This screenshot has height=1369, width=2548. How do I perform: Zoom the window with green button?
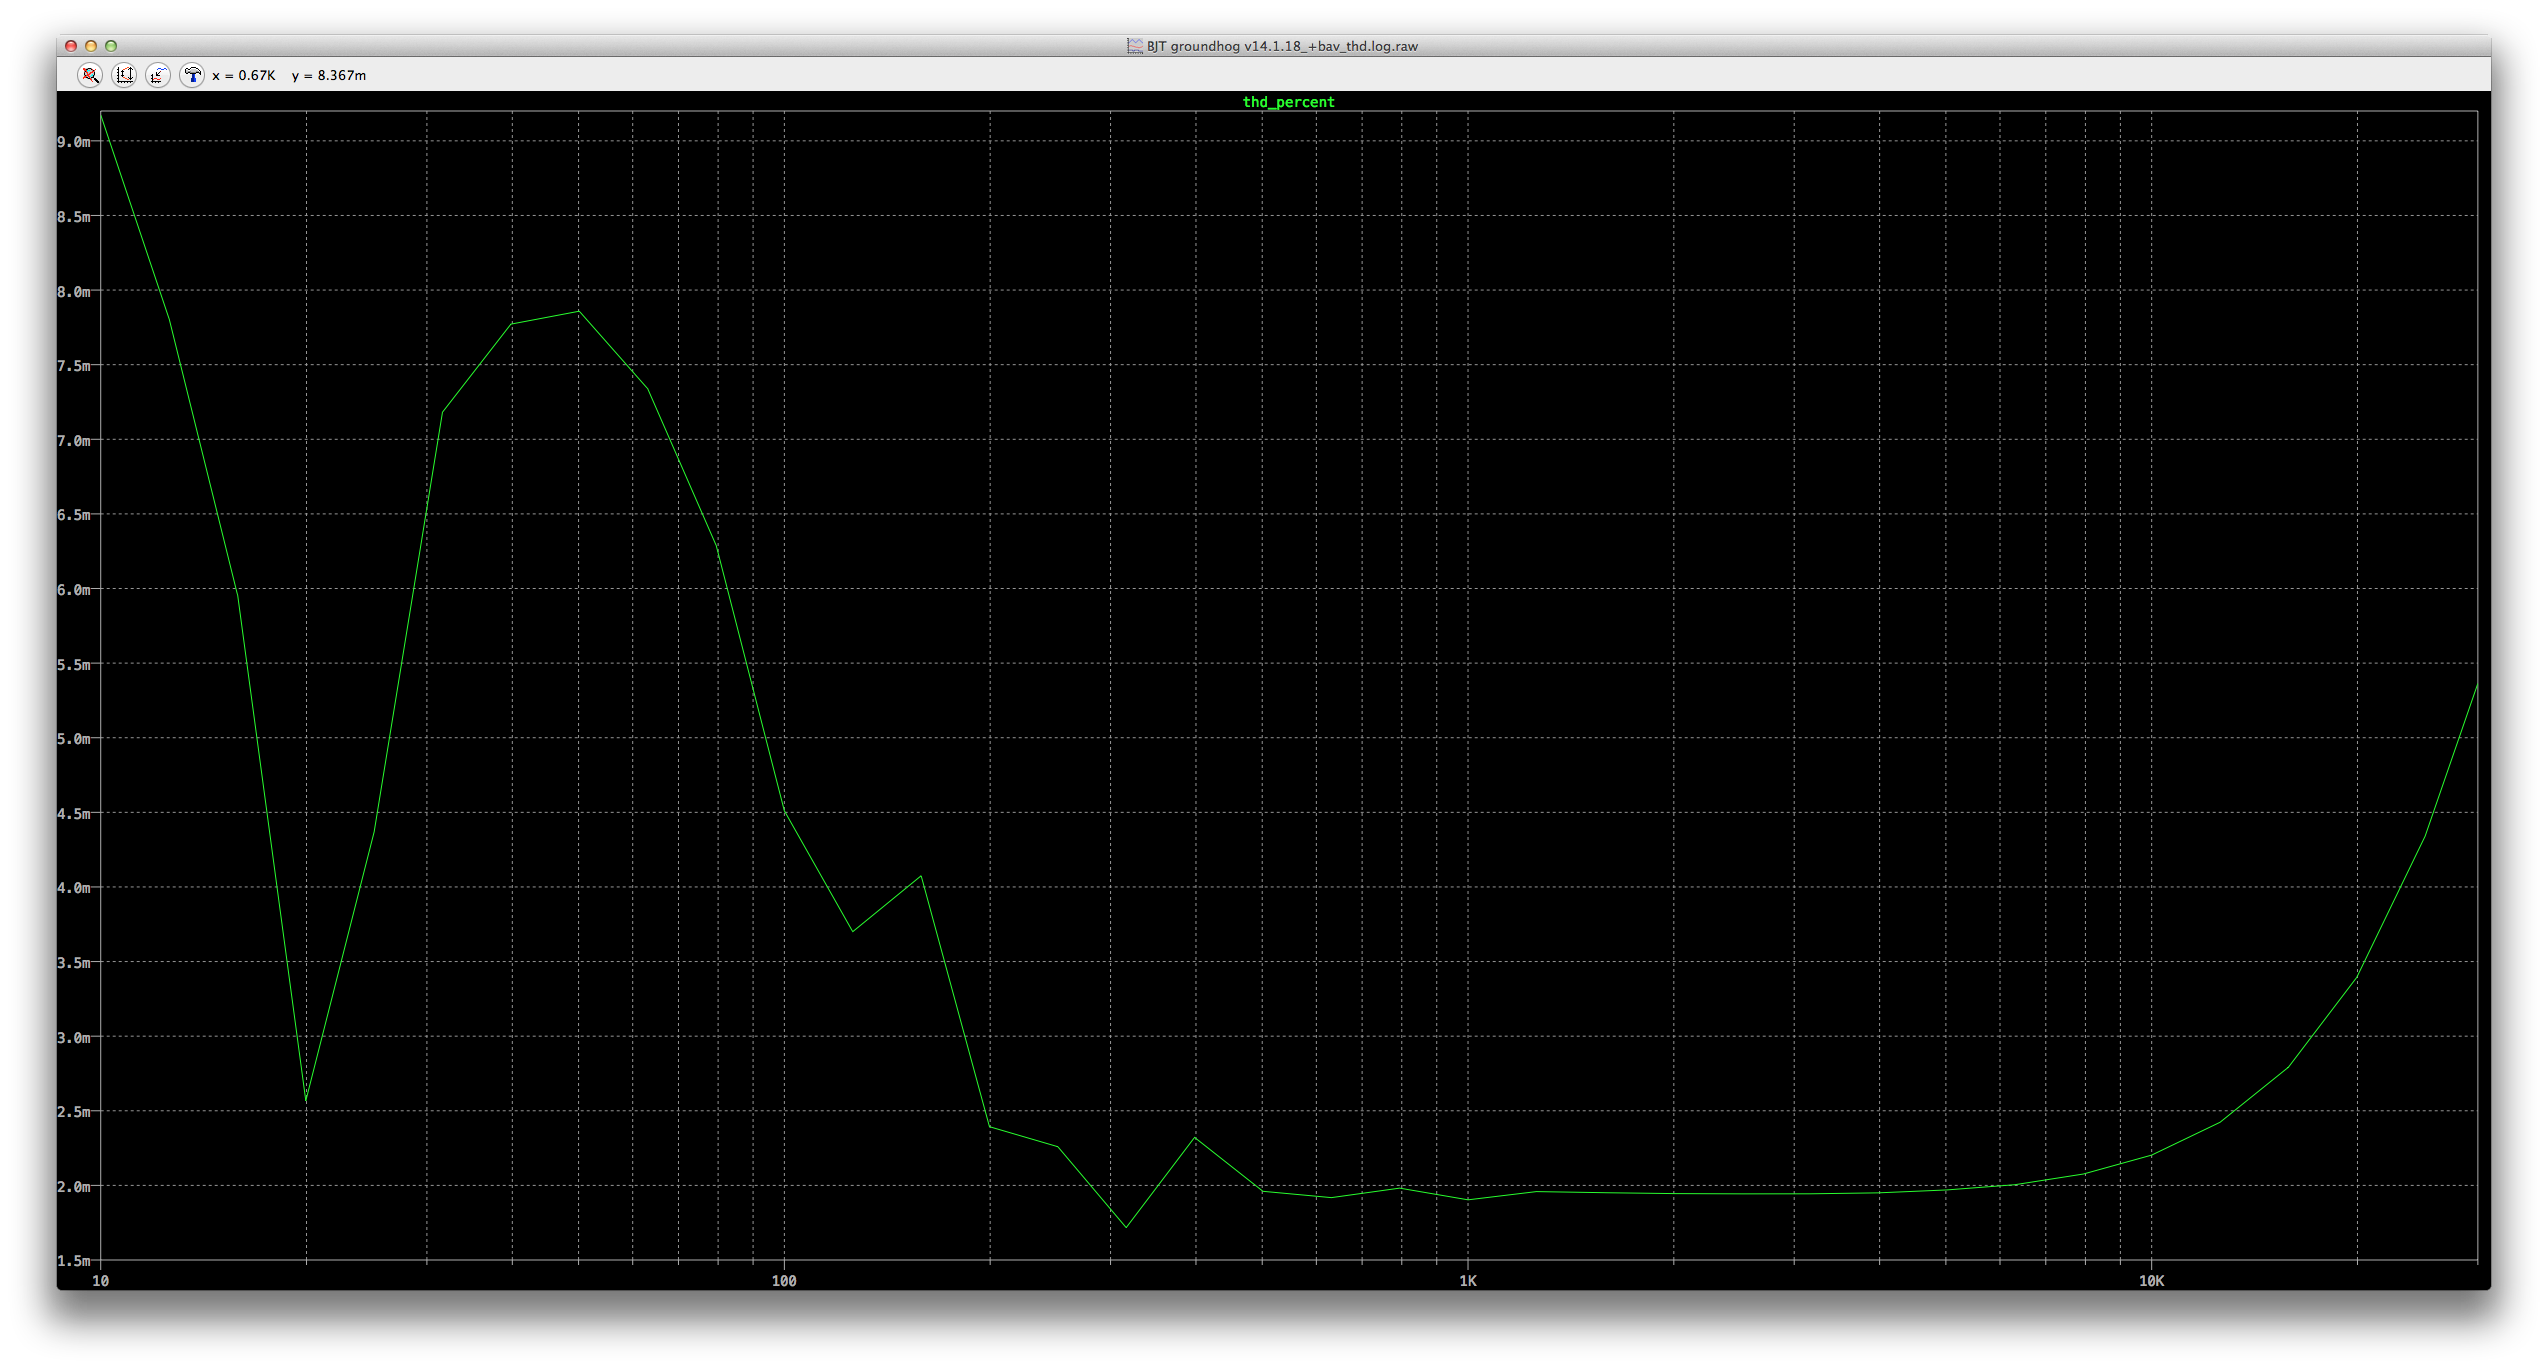tap(111, 46)
